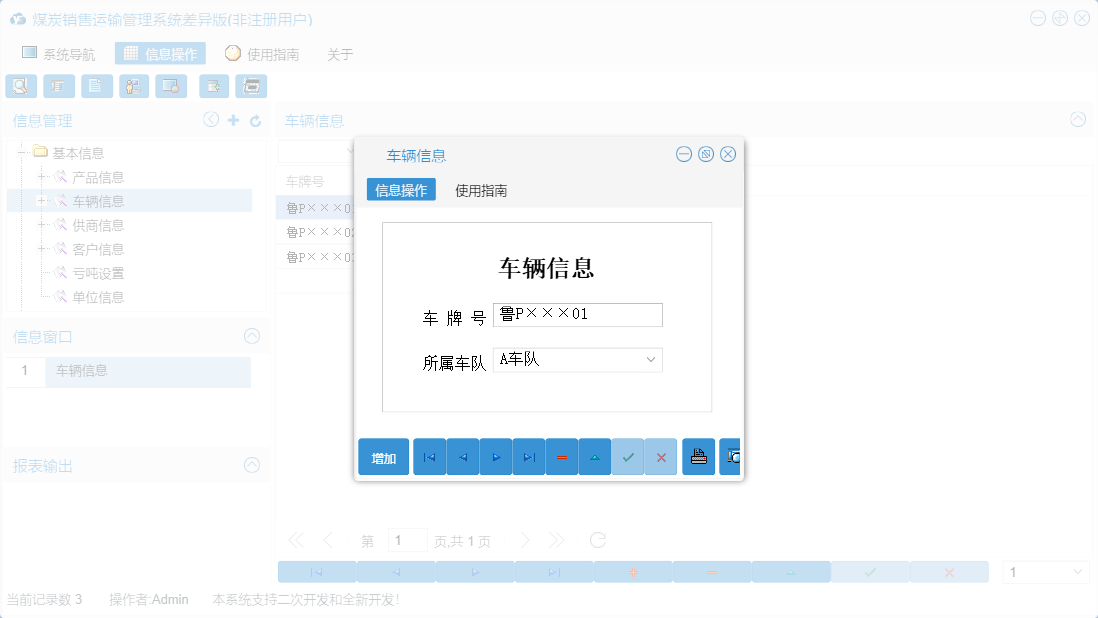Image resolution: width=1098 pixels, height=618 pixels.
Task: Cancel edits with the red X icon
Action: click(661, 456)
